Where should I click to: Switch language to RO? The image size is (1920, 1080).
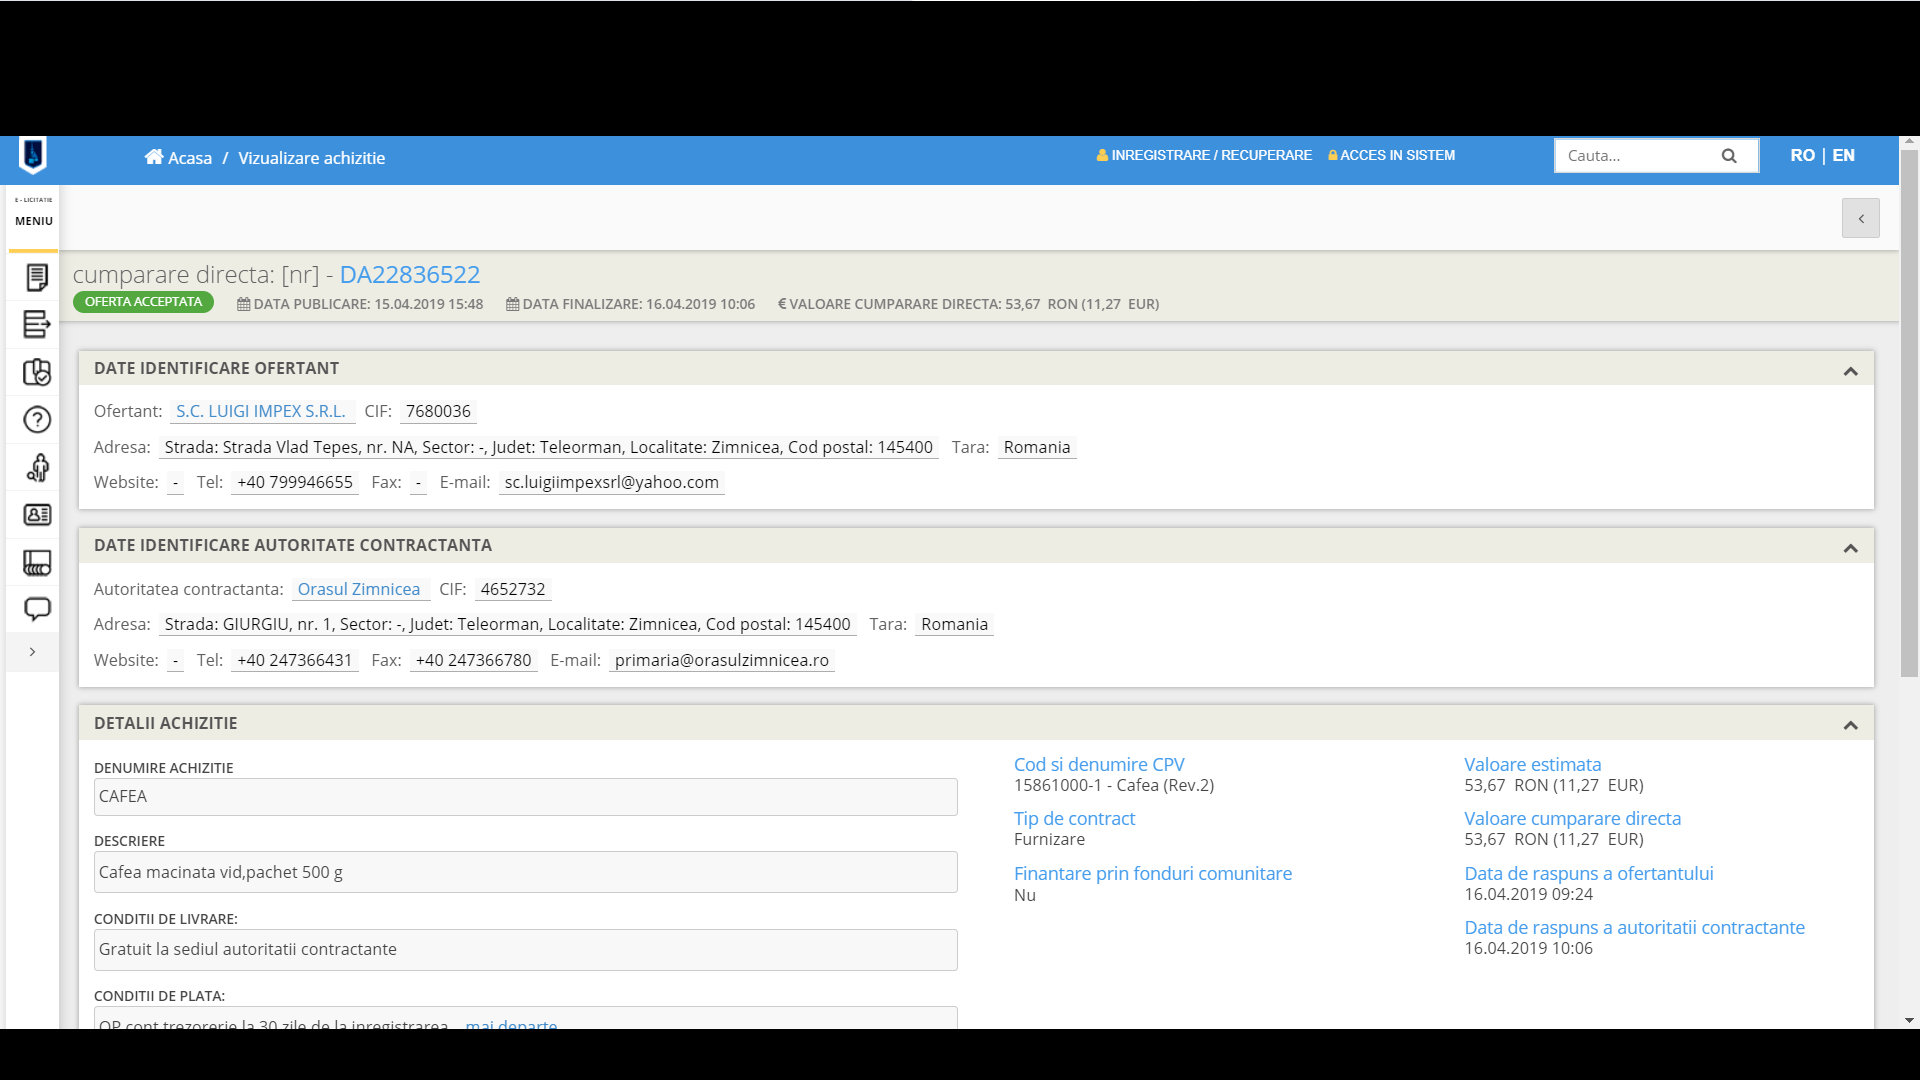1802,156
